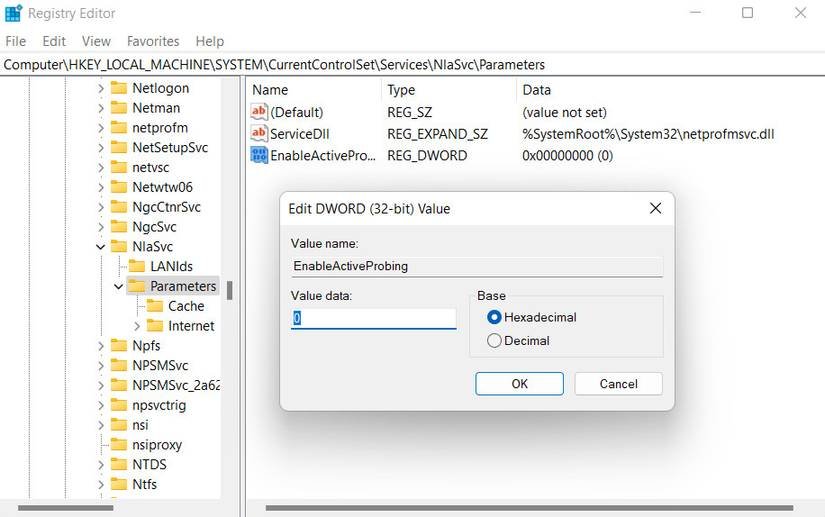This screenshot has height=517, width=825.
Task: Select the ServiceDll string value icon
Action: 259,134
